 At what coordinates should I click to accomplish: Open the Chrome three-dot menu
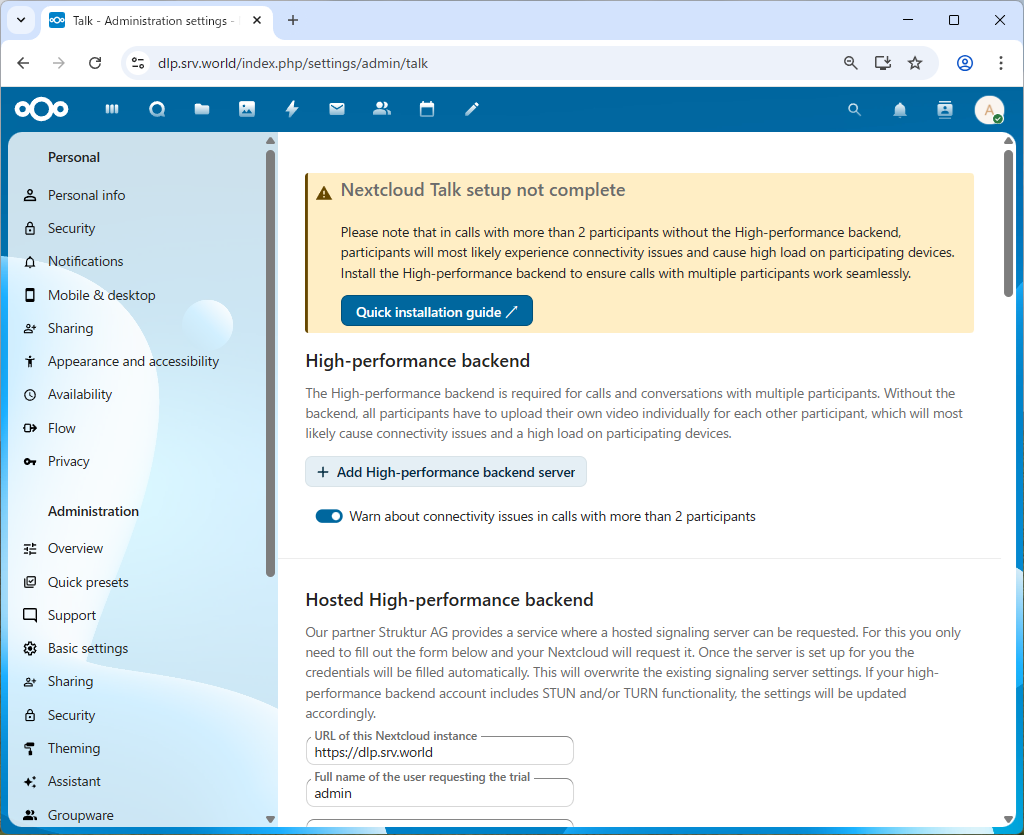(x=1000, y=63)
